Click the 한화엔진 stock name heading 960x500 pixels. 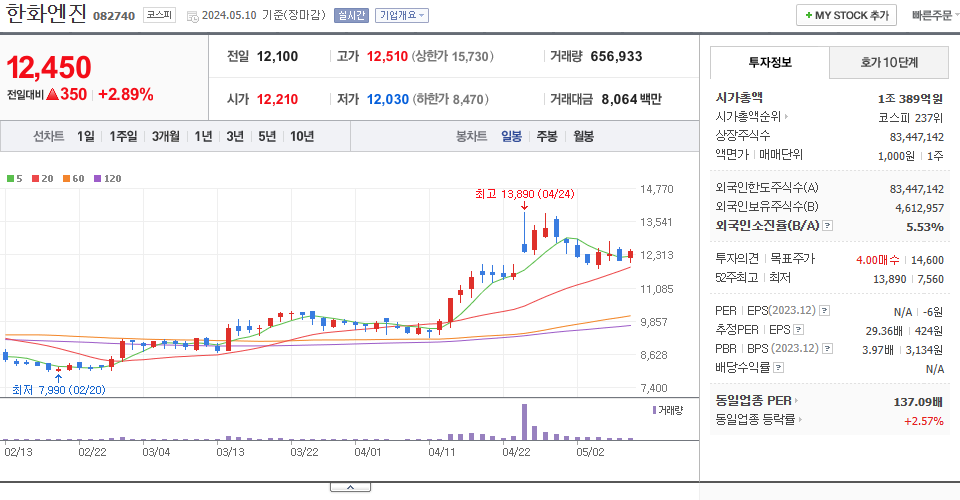pyautogui.click(x=46, y=13)
